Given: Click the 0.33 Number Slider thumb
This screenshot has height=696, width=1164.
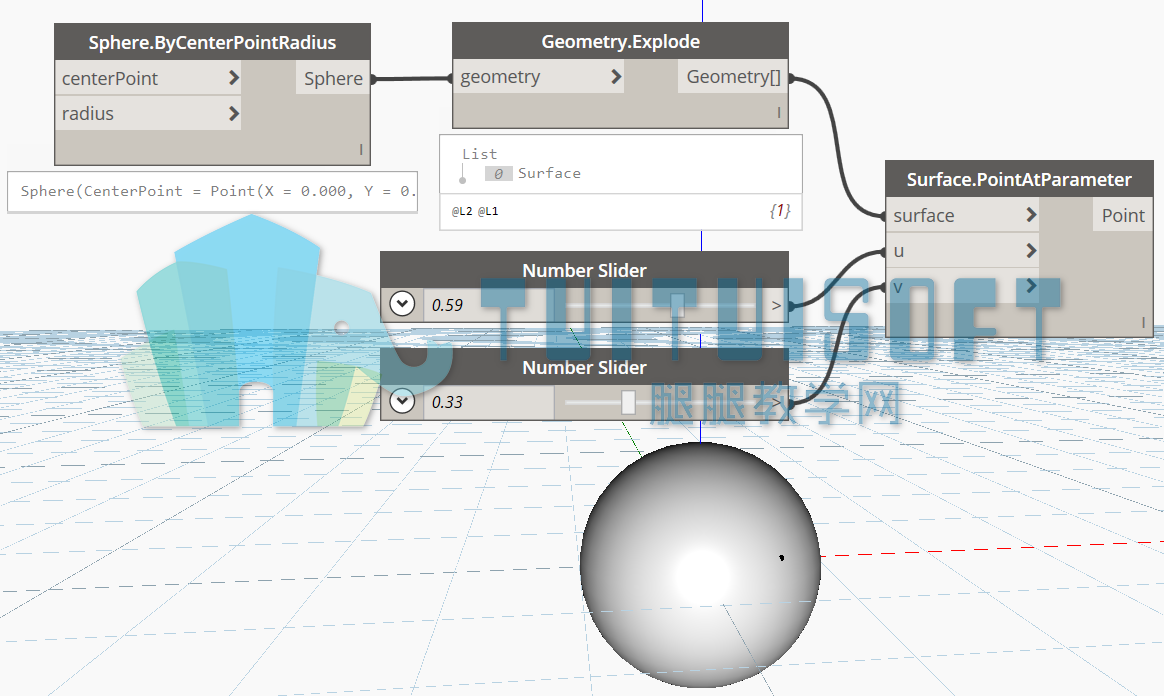Looking at the screenshot, I should tap(628, 402).
